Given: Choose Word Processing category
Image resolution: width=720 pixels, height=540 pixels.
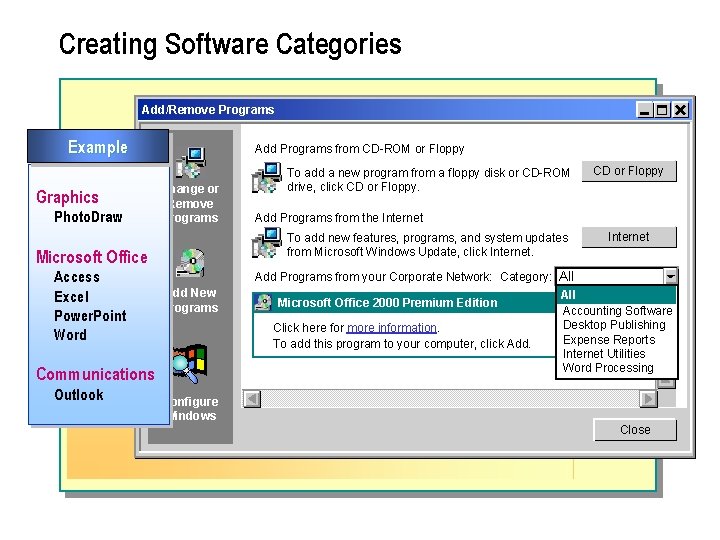Looking at the screenshot, I should (608, 368).
